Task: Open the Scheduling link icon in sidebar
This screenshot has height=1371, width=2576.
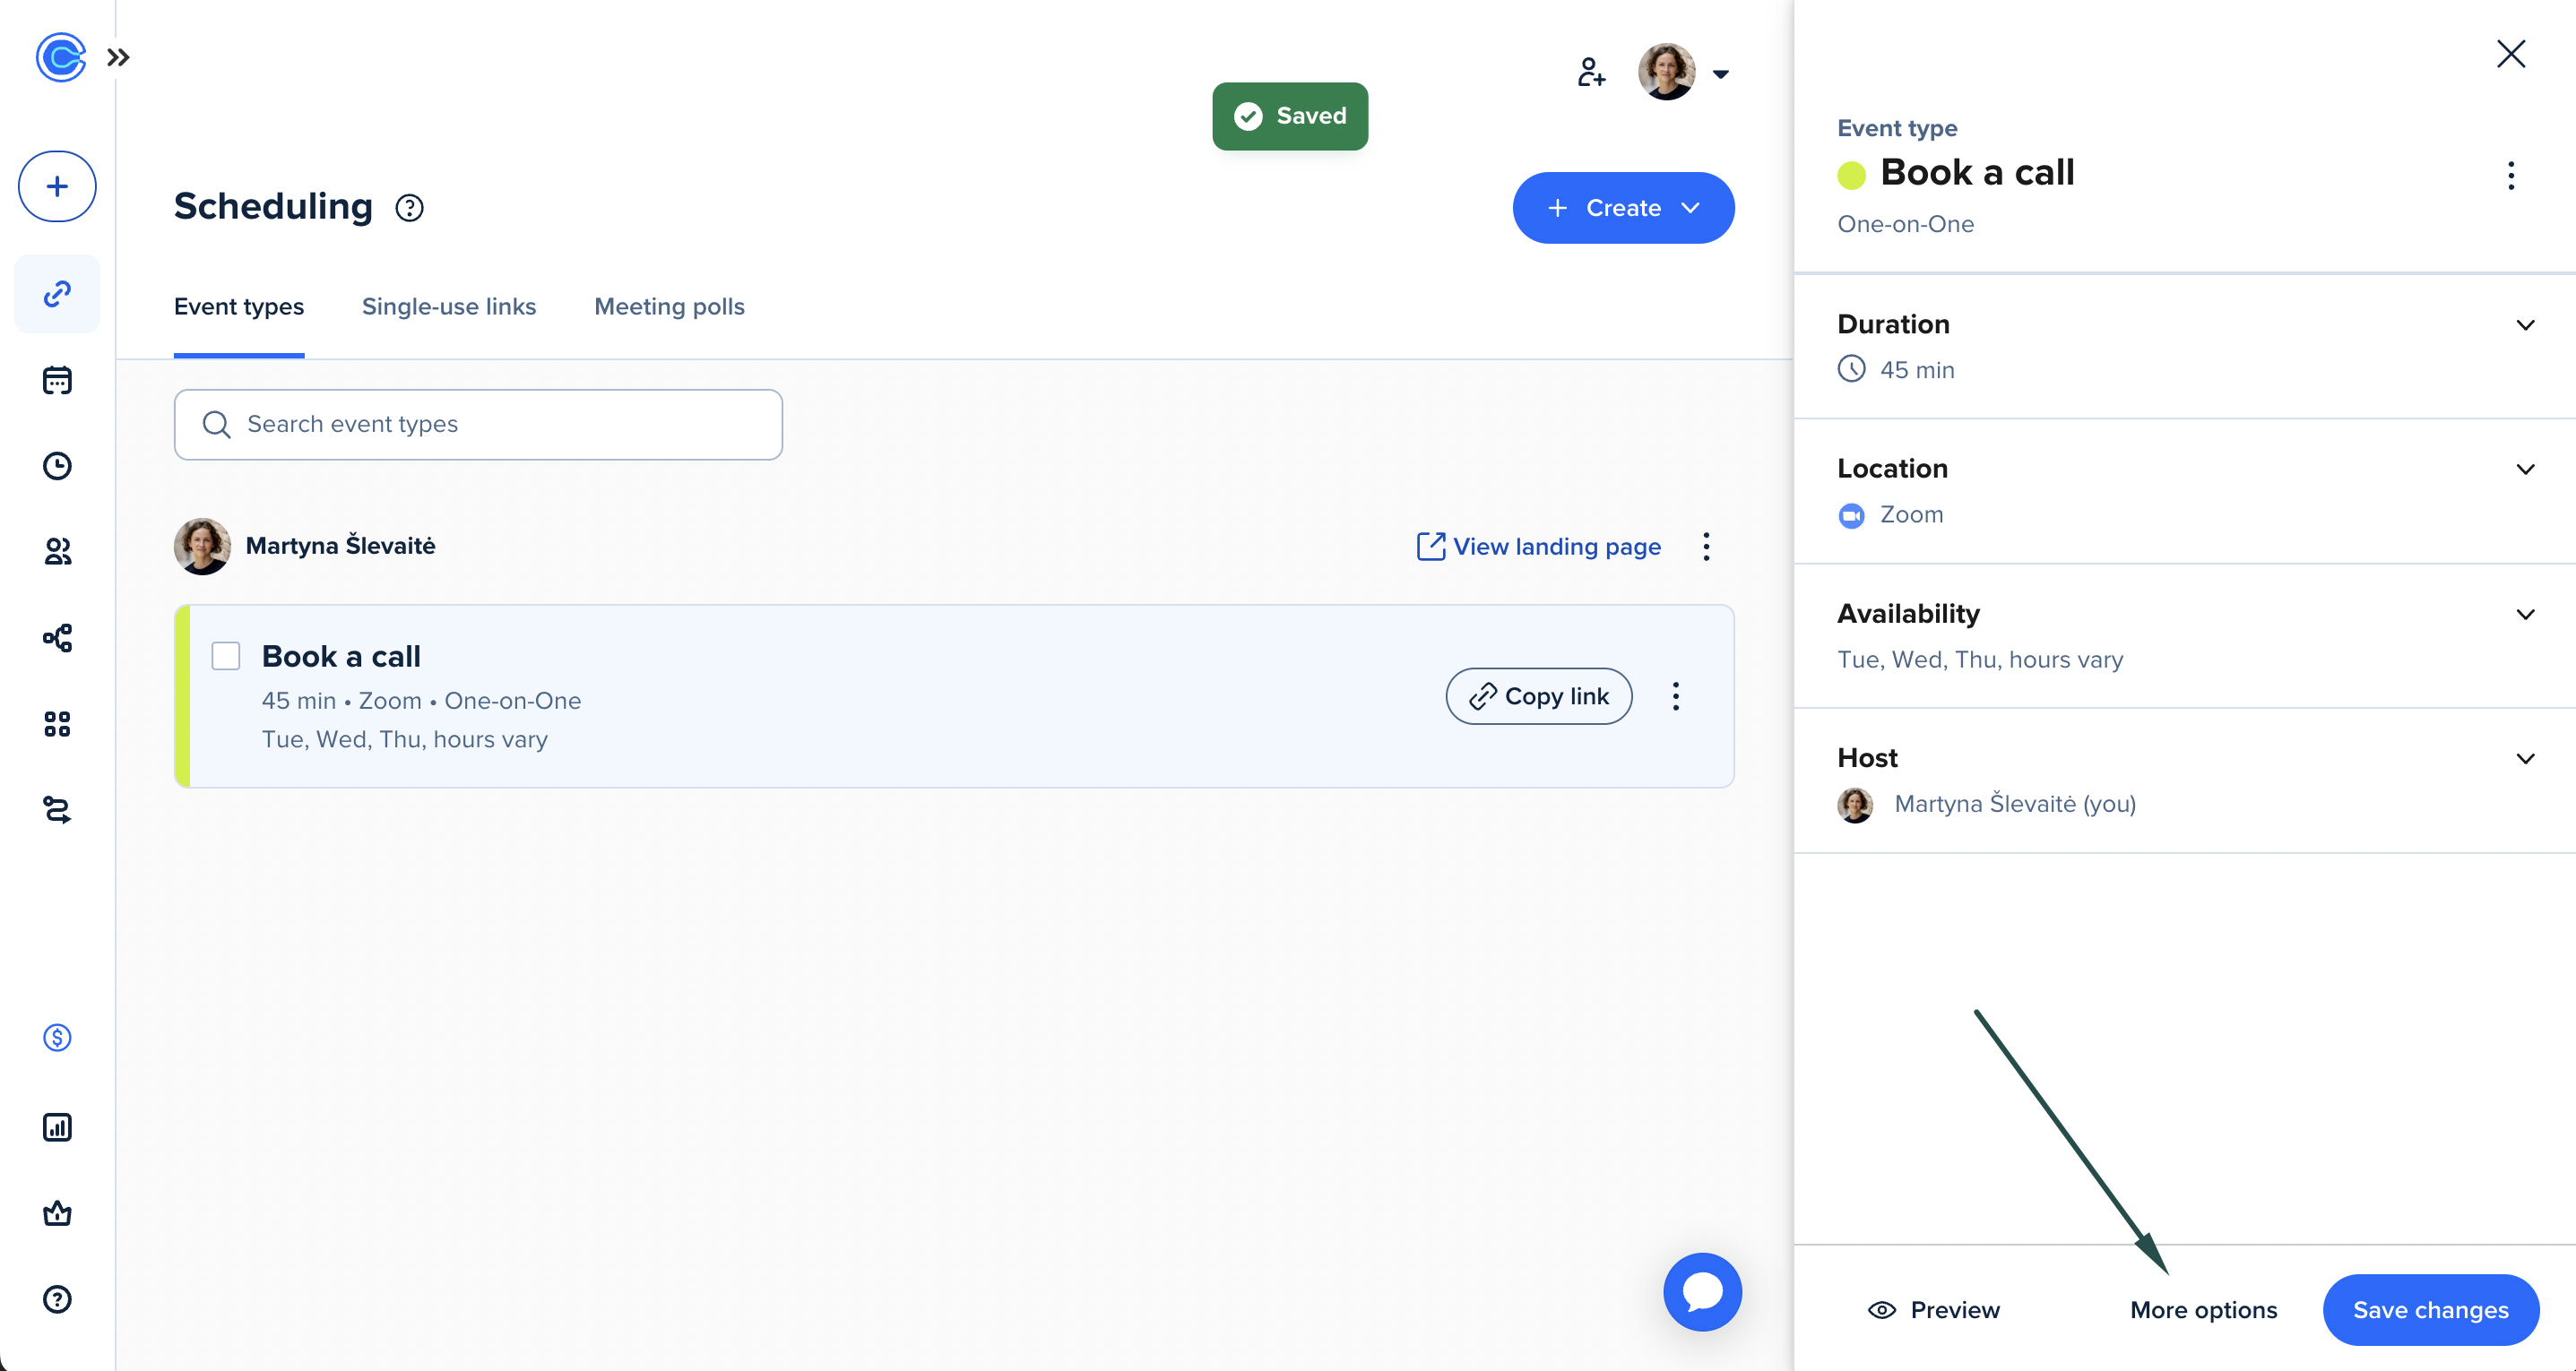Action: tap(57, 294)
